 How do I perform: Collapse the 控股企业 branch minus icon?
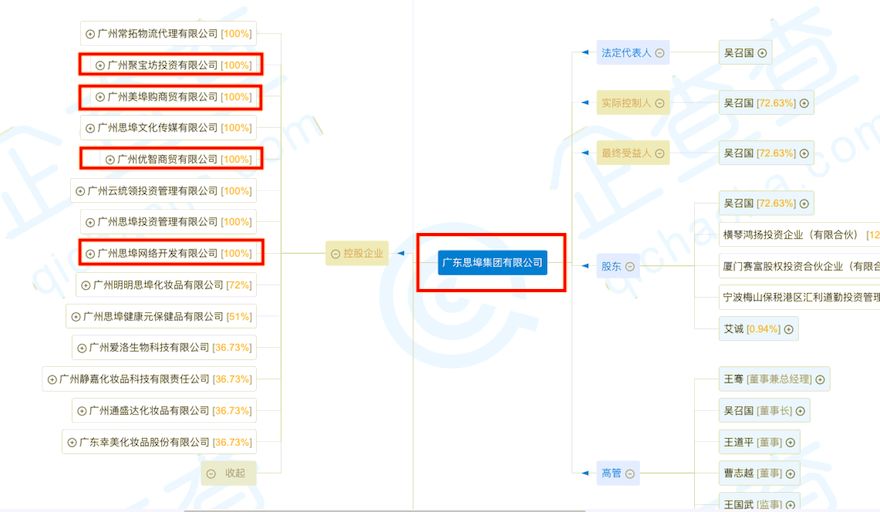336,254
